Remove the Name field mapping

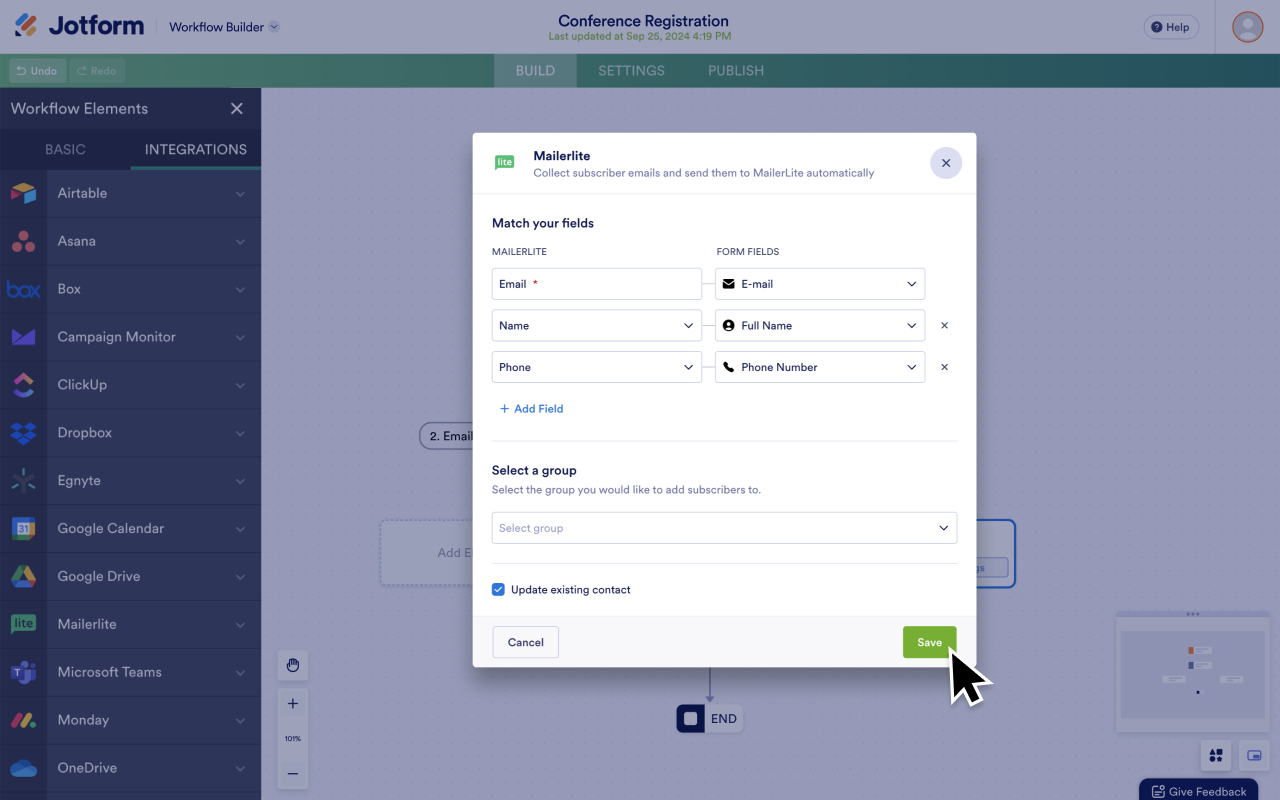(944, 326)
